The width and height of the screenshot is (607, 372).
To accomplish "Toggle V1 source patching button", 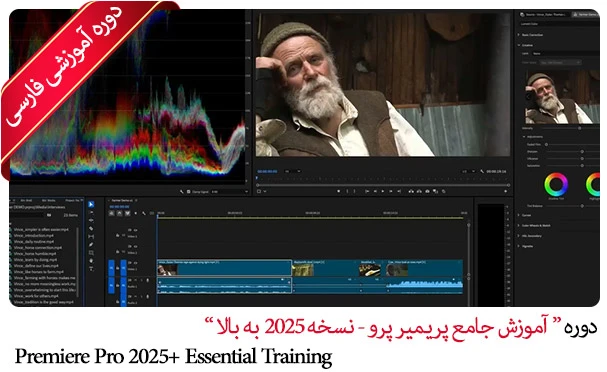I will [x=111, y=268].
